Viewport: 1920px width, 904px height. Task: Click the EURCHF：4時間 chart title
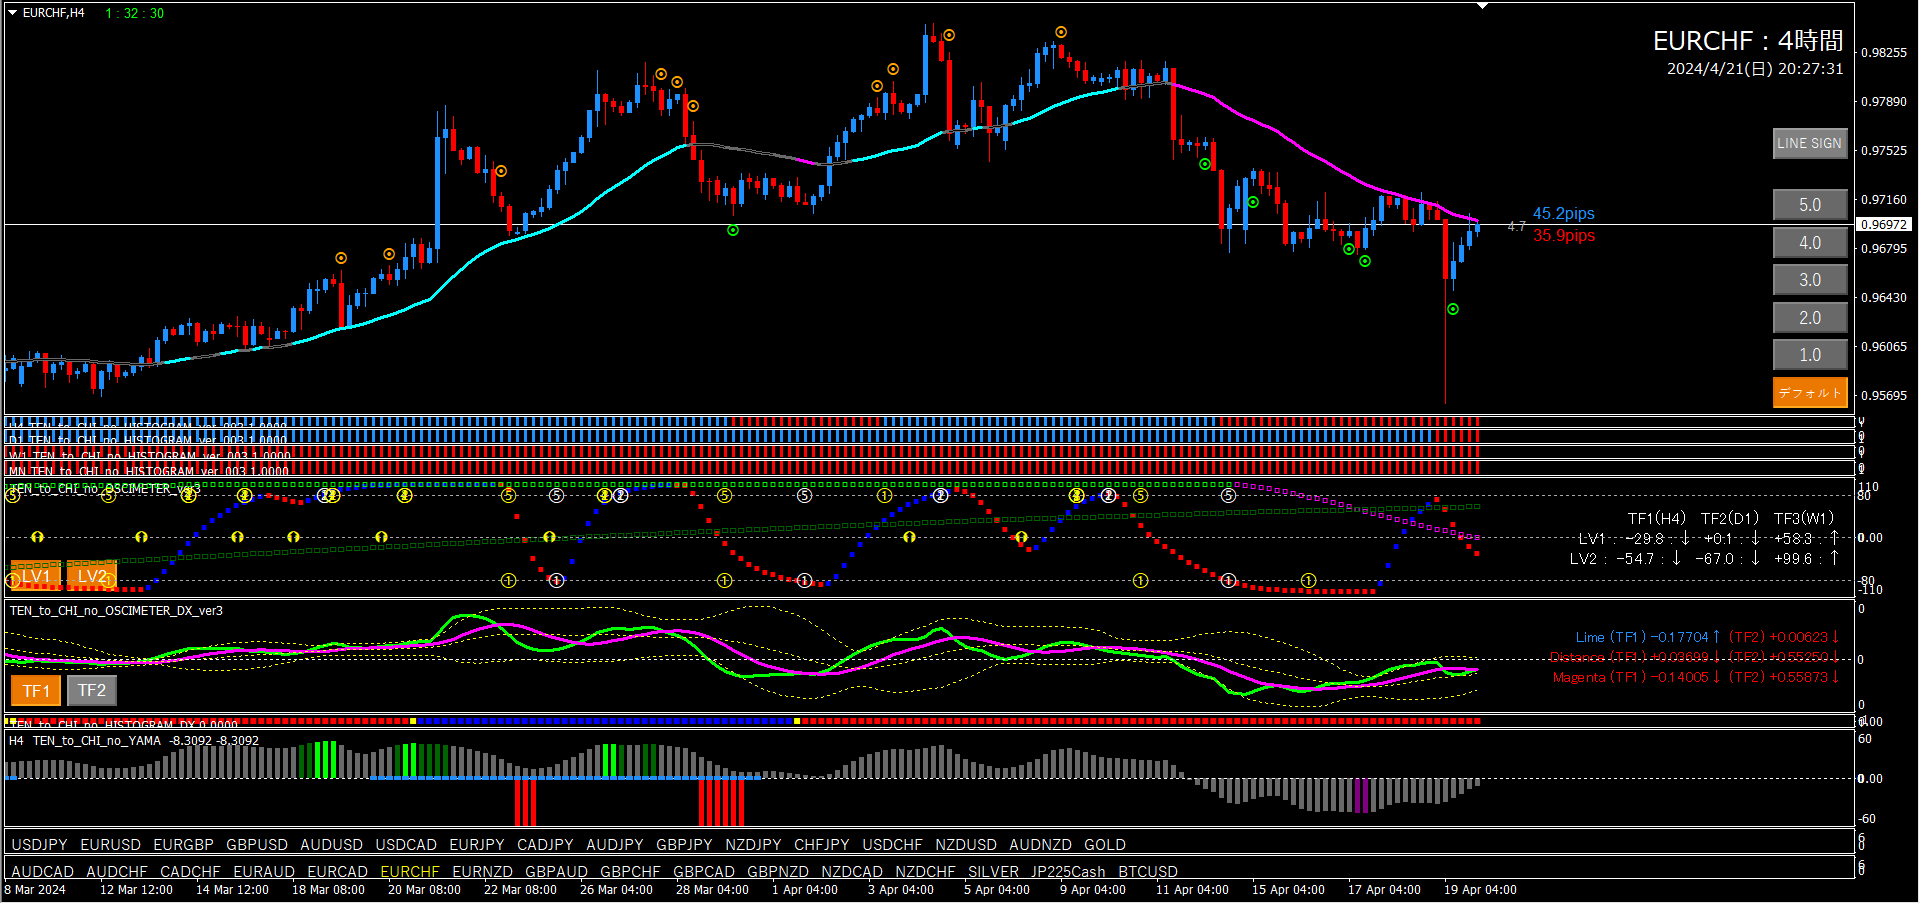click(1748, 41)
